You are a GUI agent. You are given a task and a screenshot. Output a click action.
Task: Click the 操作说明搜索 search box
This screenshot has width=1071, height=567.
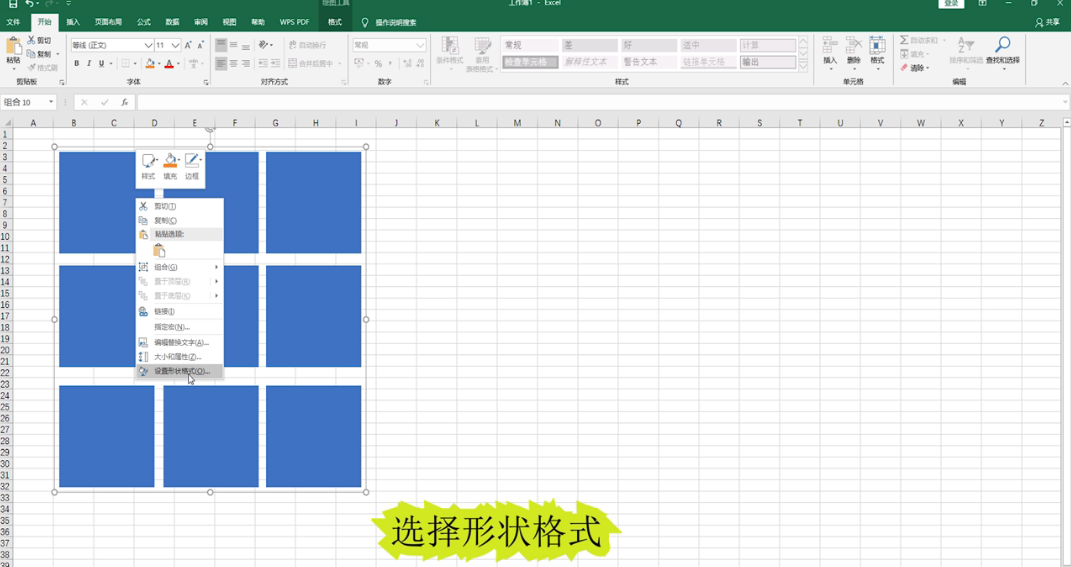[389, 23]
